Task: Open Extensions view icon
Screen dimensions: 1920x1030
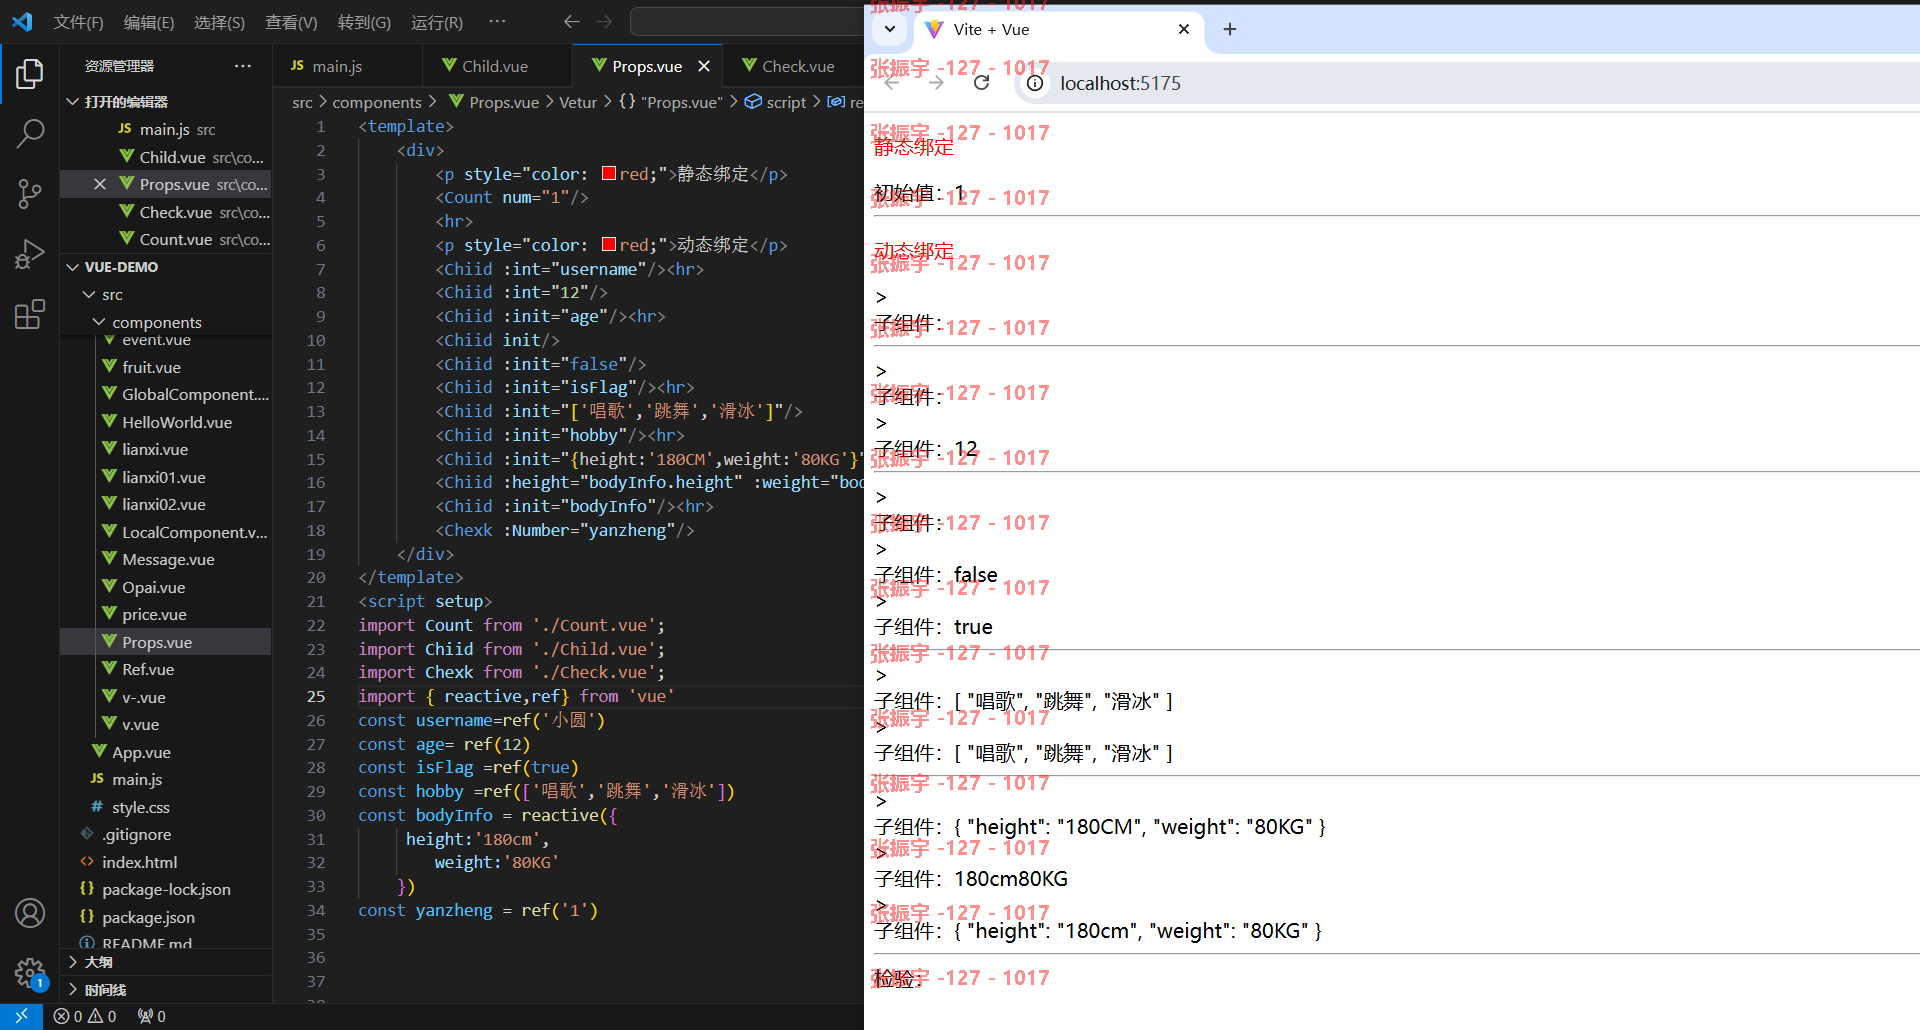Action: click(x=30, y=314)
